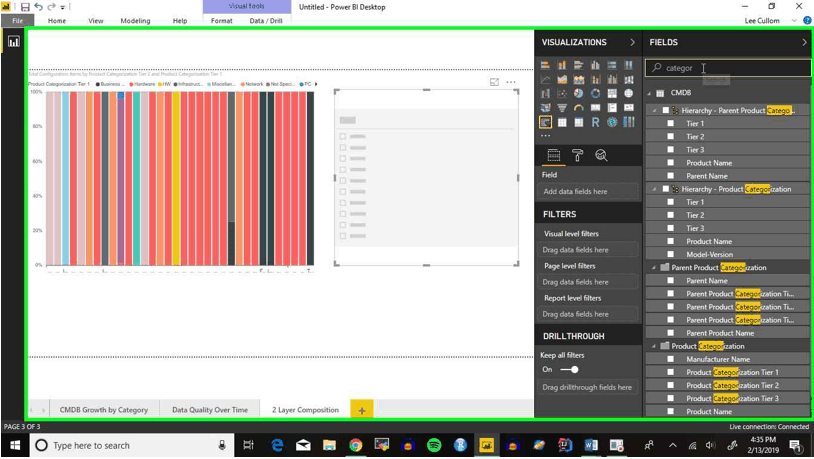Open the CMDB Growth by Category page
The width and height of the screenshot is (814, 459).
(x=104, y=410)
